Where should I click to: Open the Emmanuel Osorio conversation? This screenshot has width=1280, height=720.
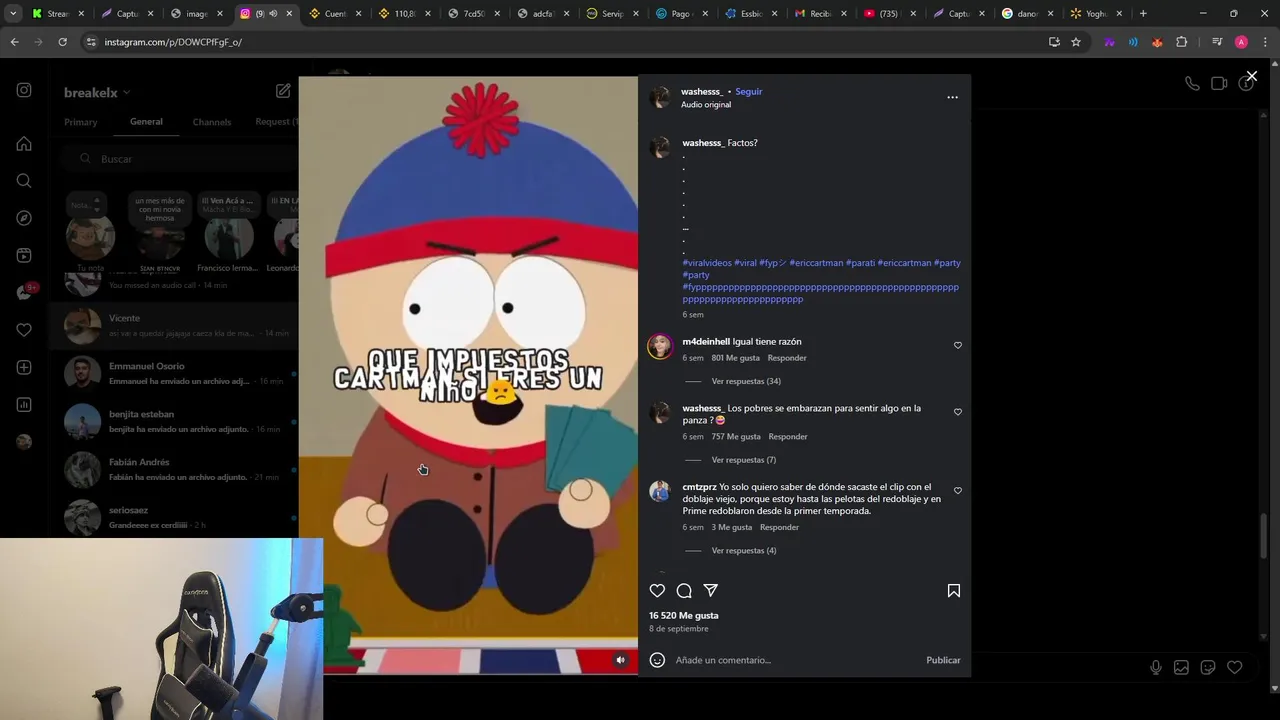[175, 373]
